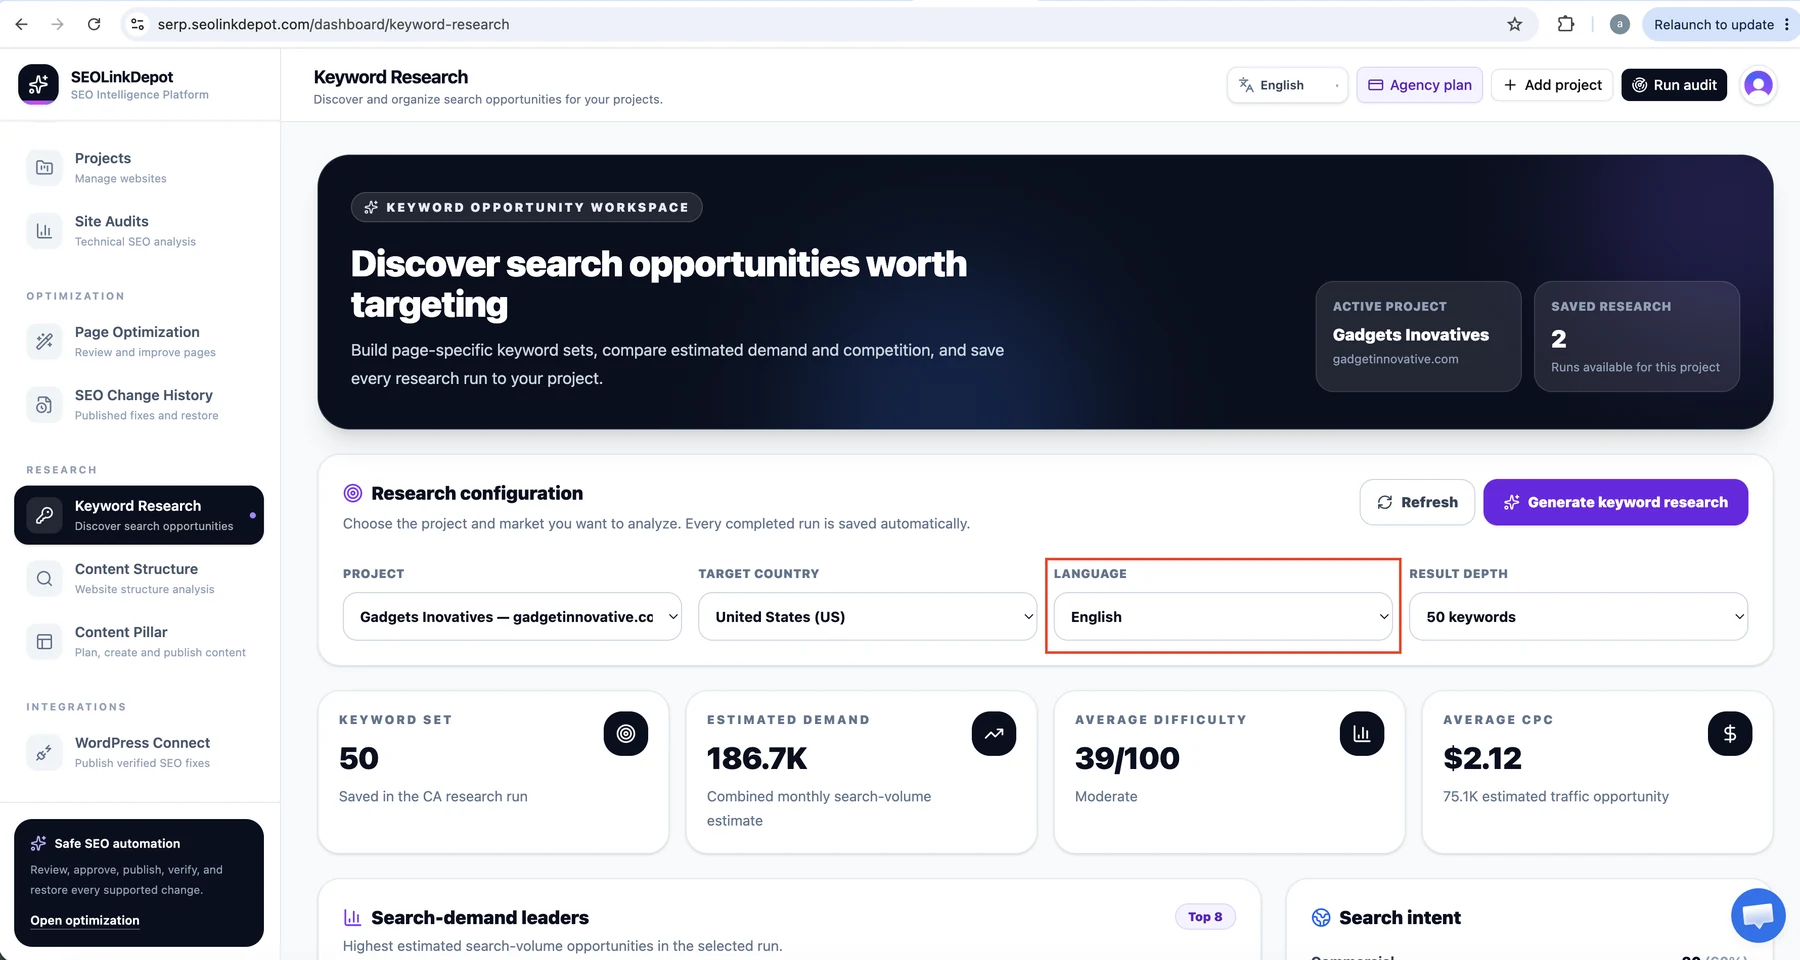The height and width of the screenshot is (960, 1800).
Task: Reload the page in browser
Action: (94, 24)
